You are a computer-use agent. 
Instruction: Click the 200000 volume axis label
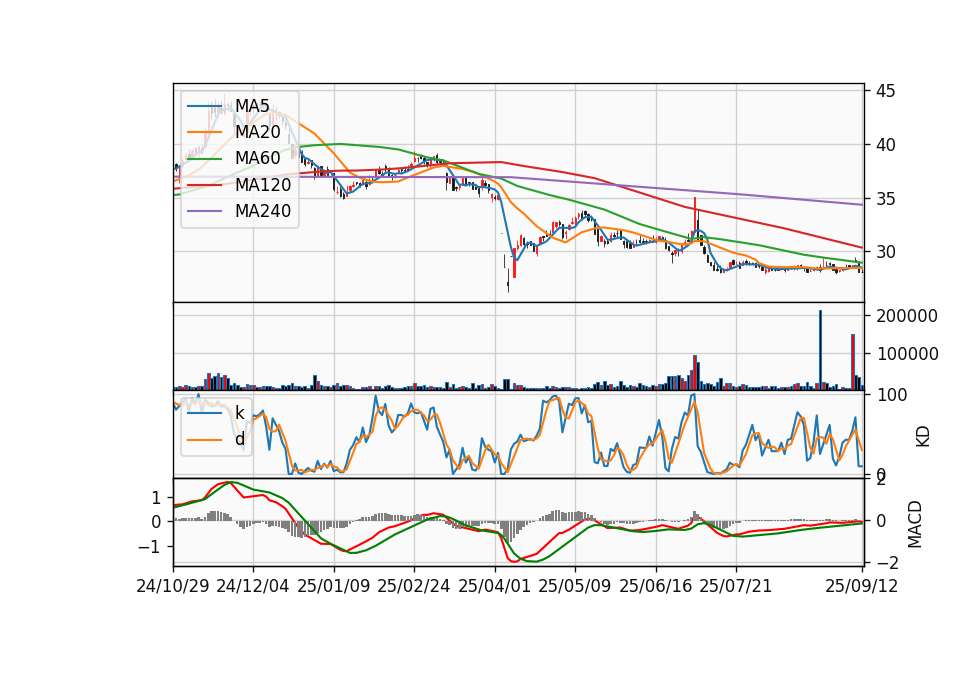click(x=907, y=316)
